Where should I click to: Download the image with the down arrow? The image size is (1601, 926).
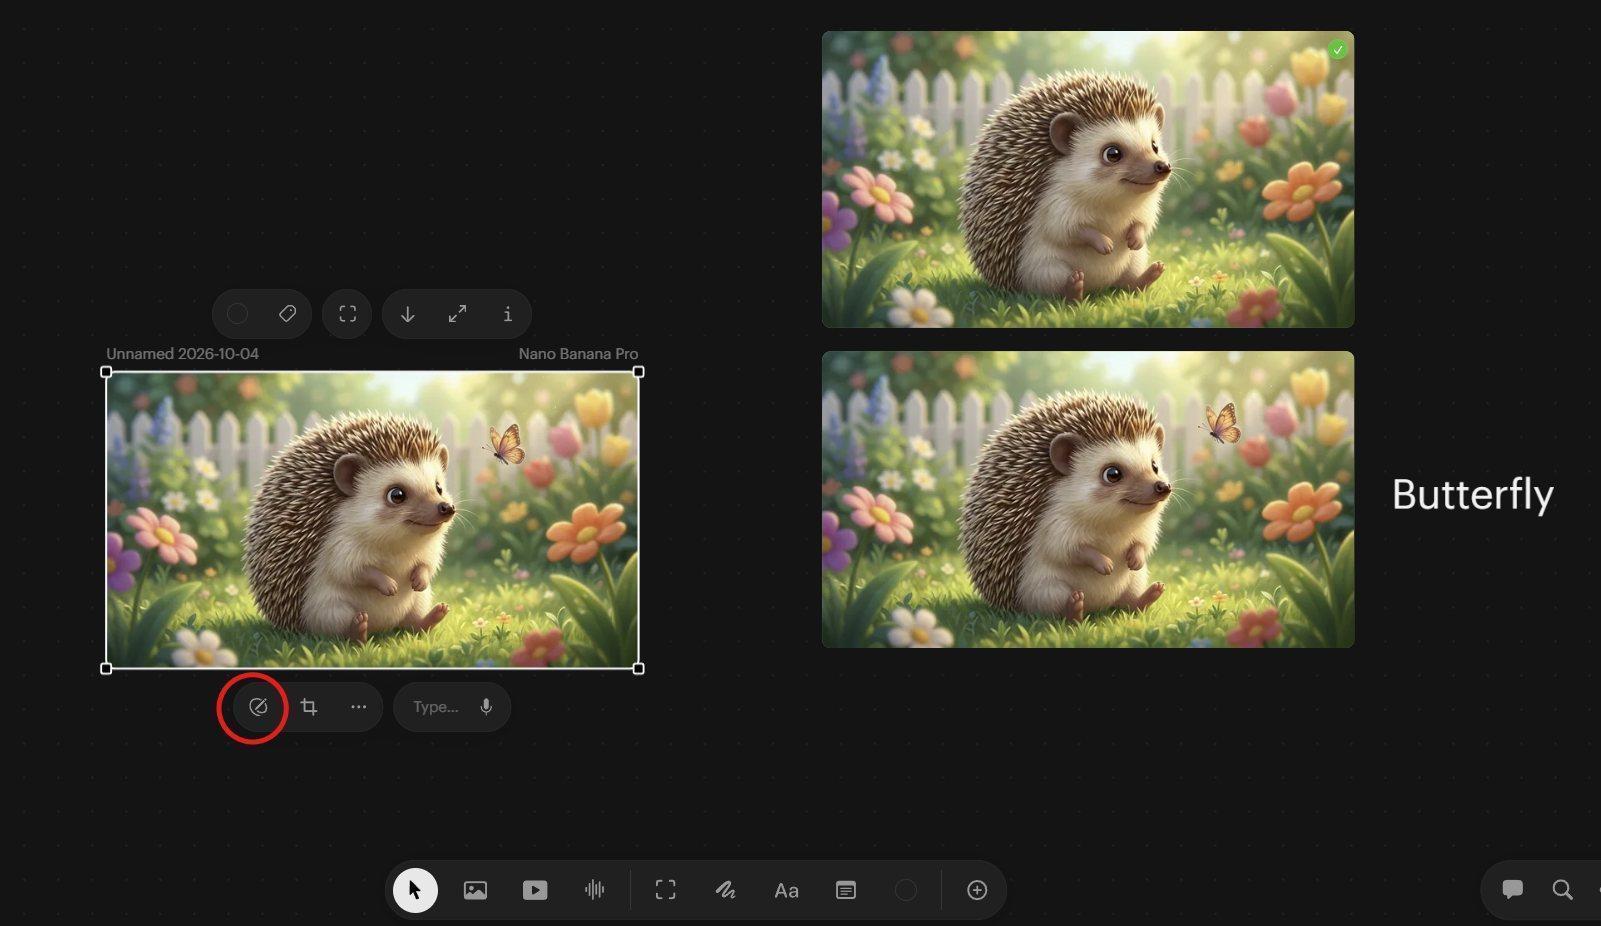(407, 314)
